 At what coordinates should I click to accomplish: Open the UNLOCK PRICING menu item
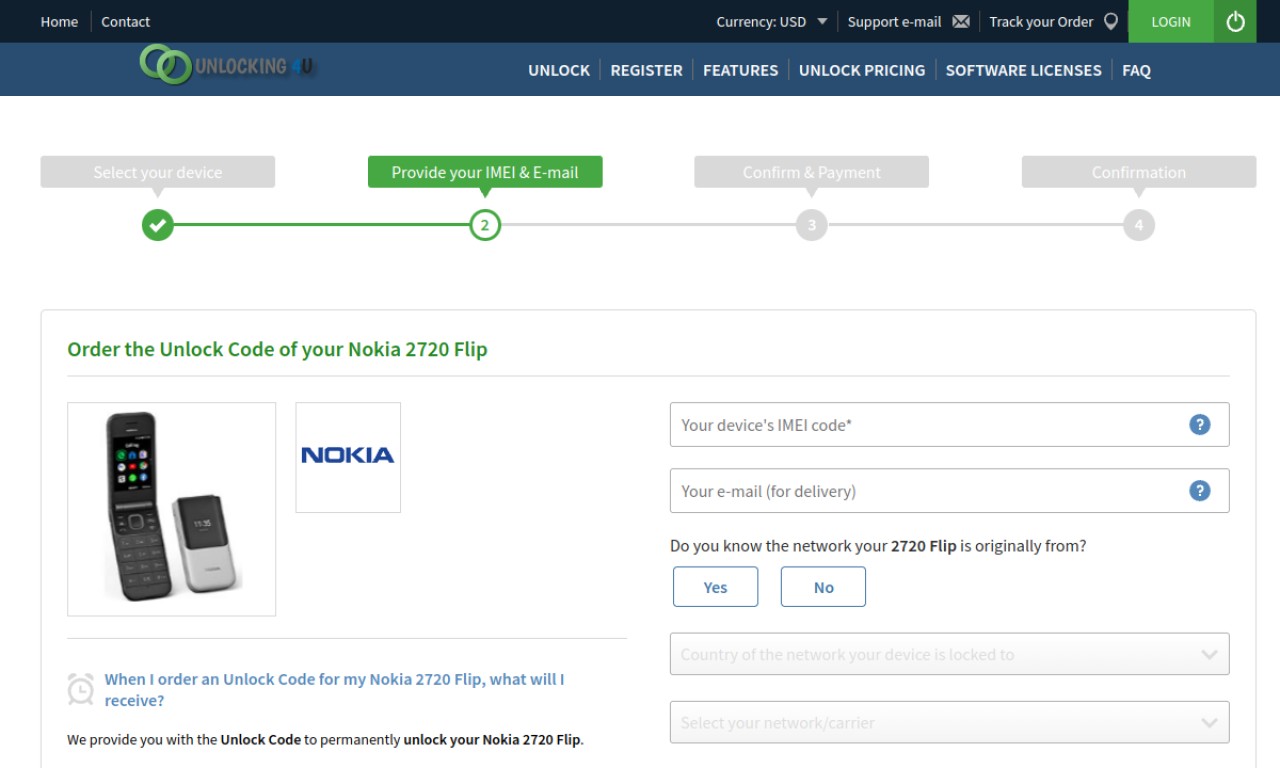(862, 70)
